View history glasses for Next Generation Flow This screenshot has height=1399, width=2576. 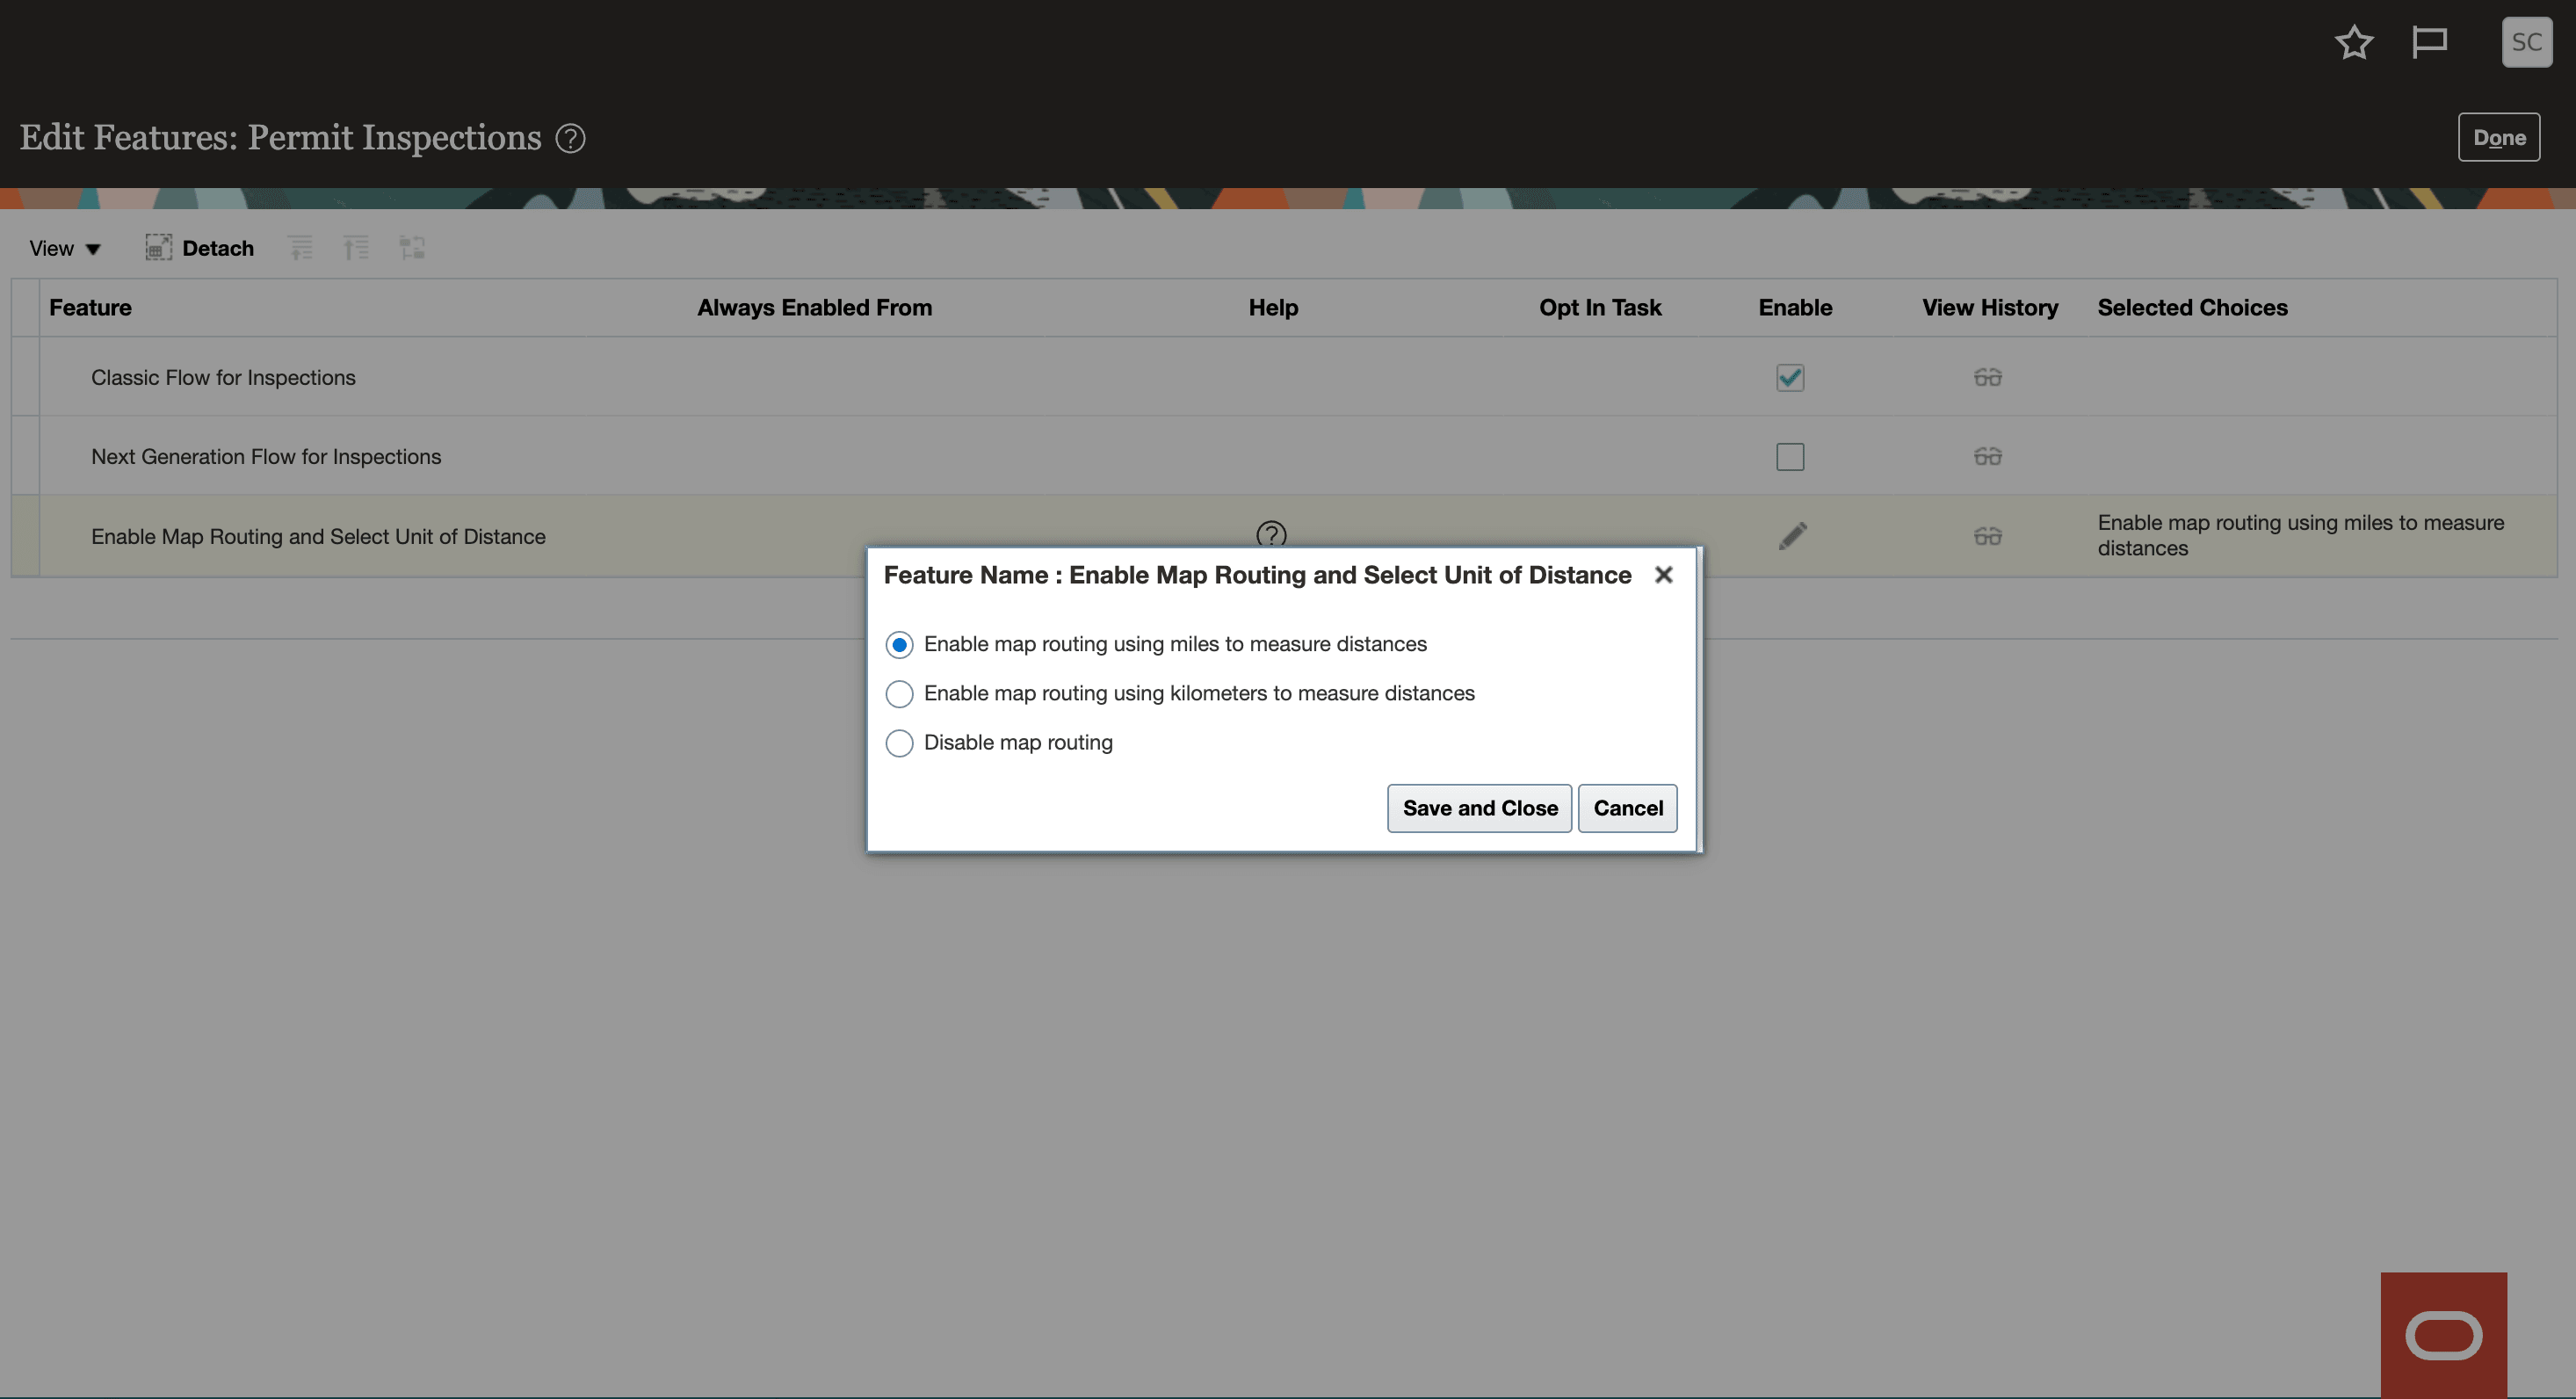coord(1987,457)
